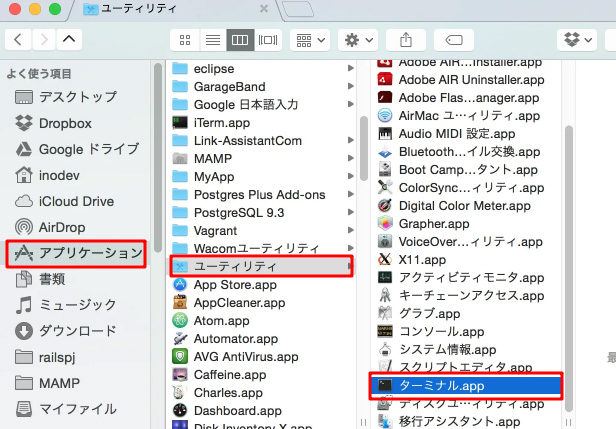Expand the PostgreSQL 9.3 folder arrow

click(350, 212)
